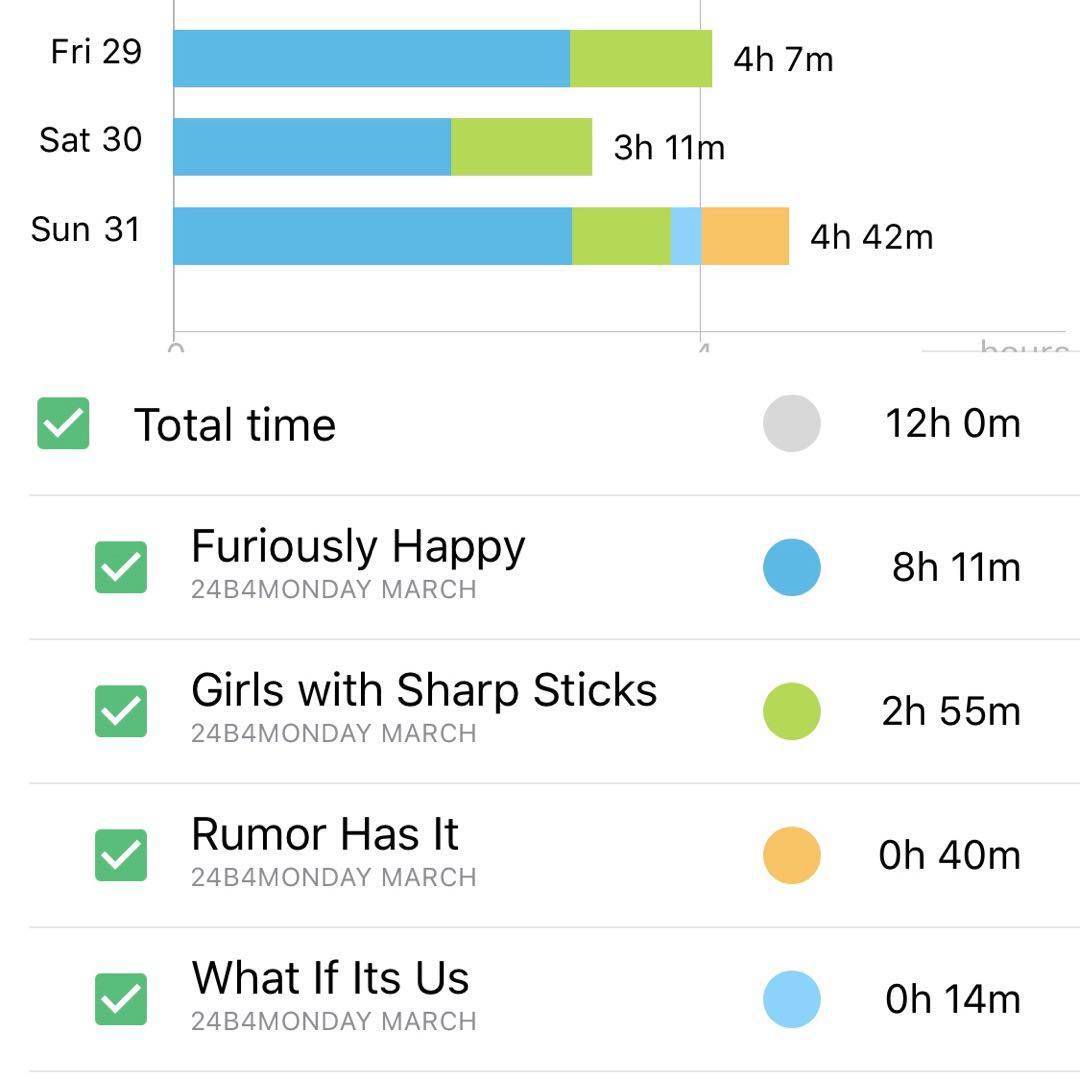
Task: Select the Sun 31 day label
Action: (86, 229)
